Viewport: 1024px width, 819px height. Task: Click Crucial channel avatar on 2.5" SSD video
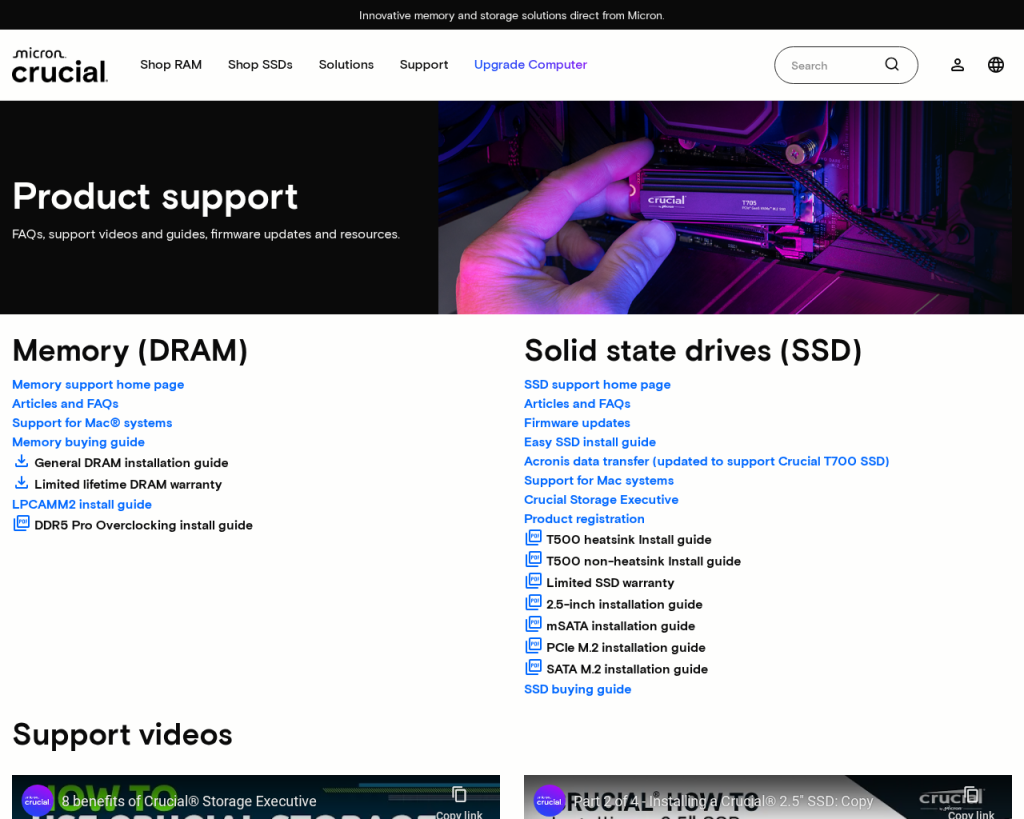549,801
